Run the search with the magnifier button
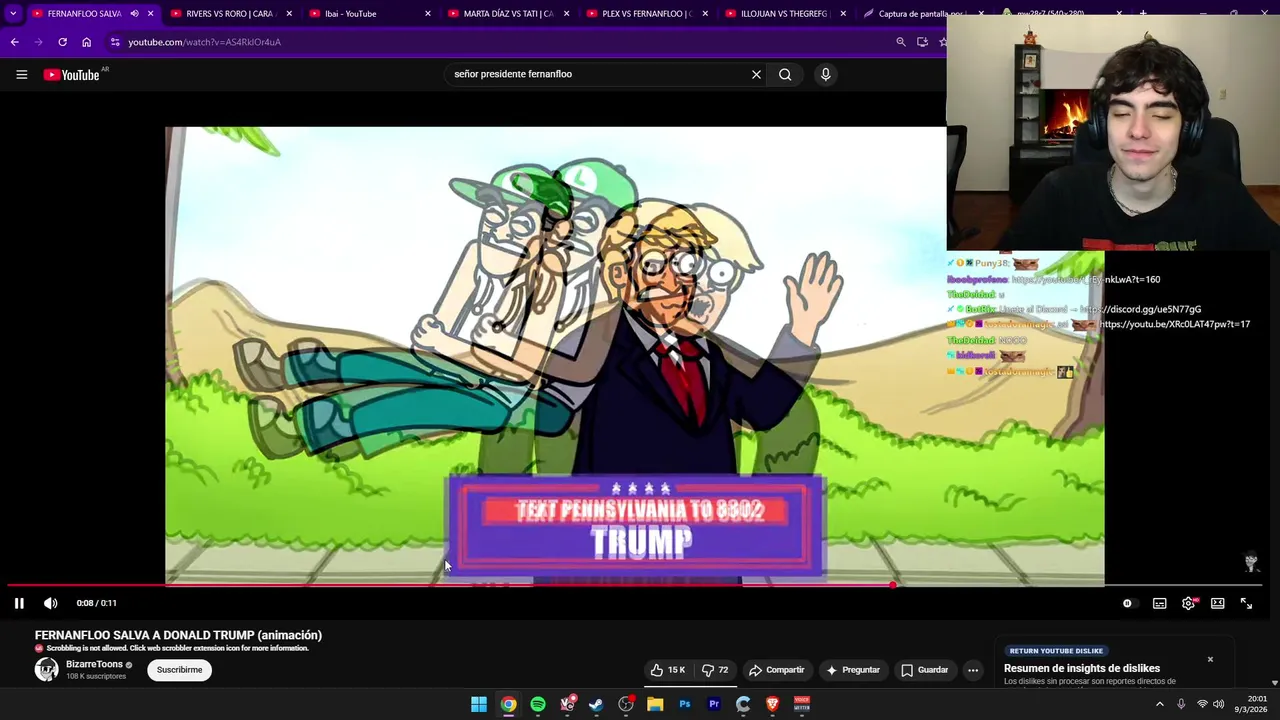Screen dimensions: 1280x720 pyautogui.click(x=785, y=74)
